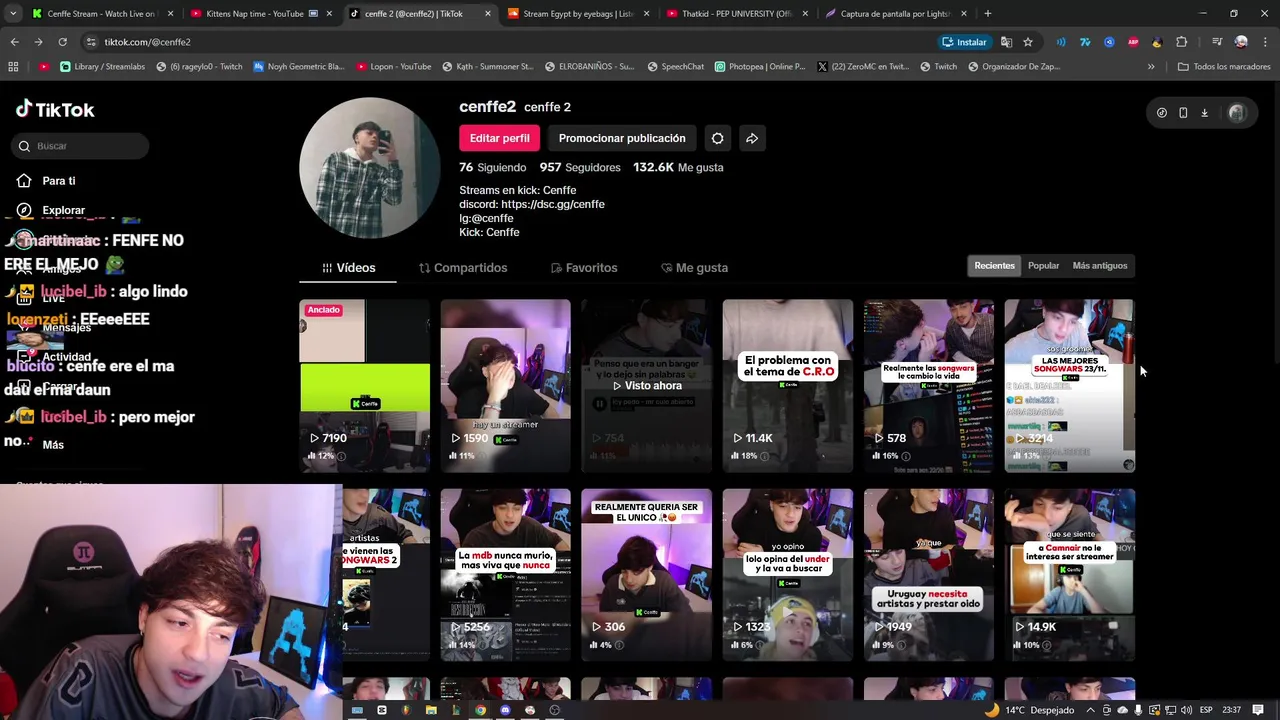Sort videos by Más antiguos
This screenshot has height=720, width=1280.
1100,266
